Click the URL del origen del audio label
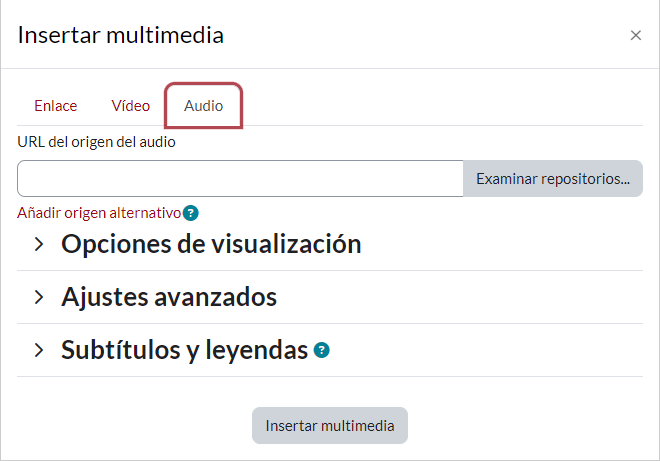Image resolution: width=660 pixels, height=461 pixels. pyautogui.click(x=96, y=142)
